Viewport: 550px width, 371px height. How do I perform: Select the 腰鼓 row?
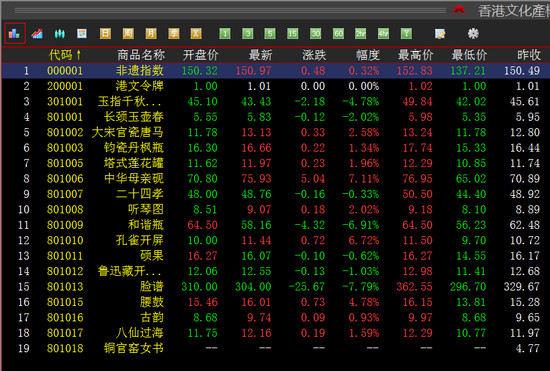276,302
